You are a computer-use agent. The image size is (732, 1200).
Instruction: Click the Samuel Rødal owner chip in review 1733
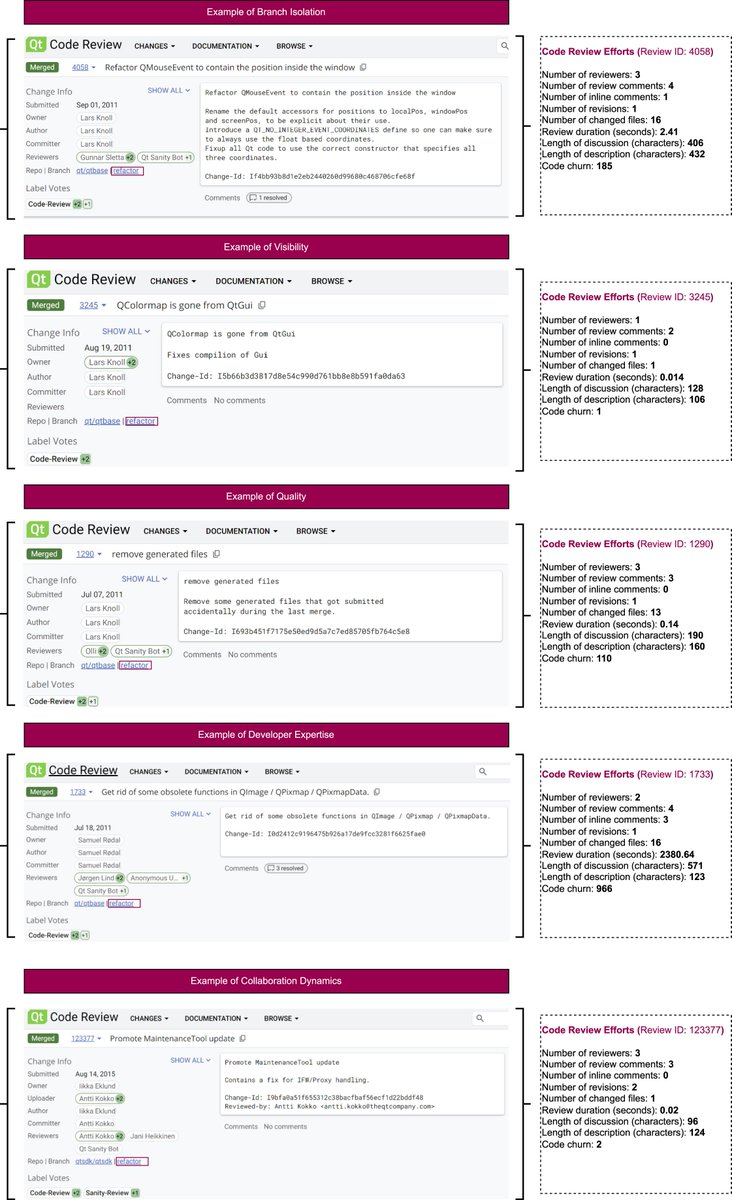99,840
